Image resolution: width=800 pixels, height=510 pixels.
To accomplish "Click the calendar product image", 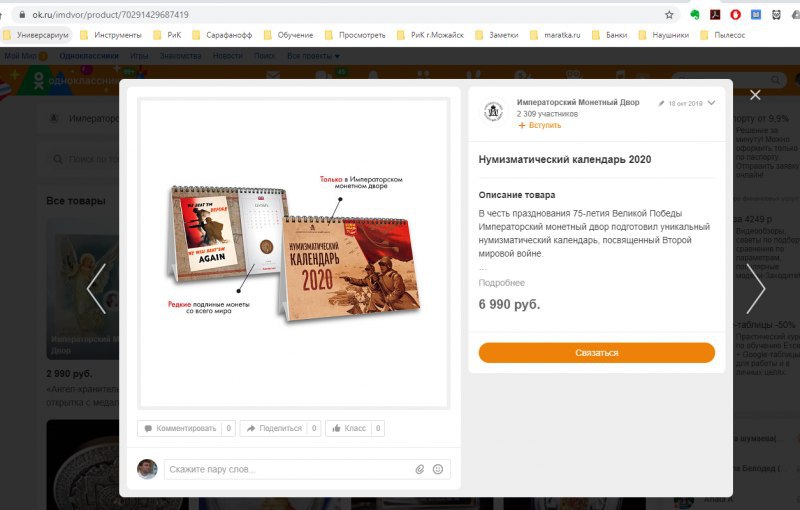I will click(x=294, y=253).
